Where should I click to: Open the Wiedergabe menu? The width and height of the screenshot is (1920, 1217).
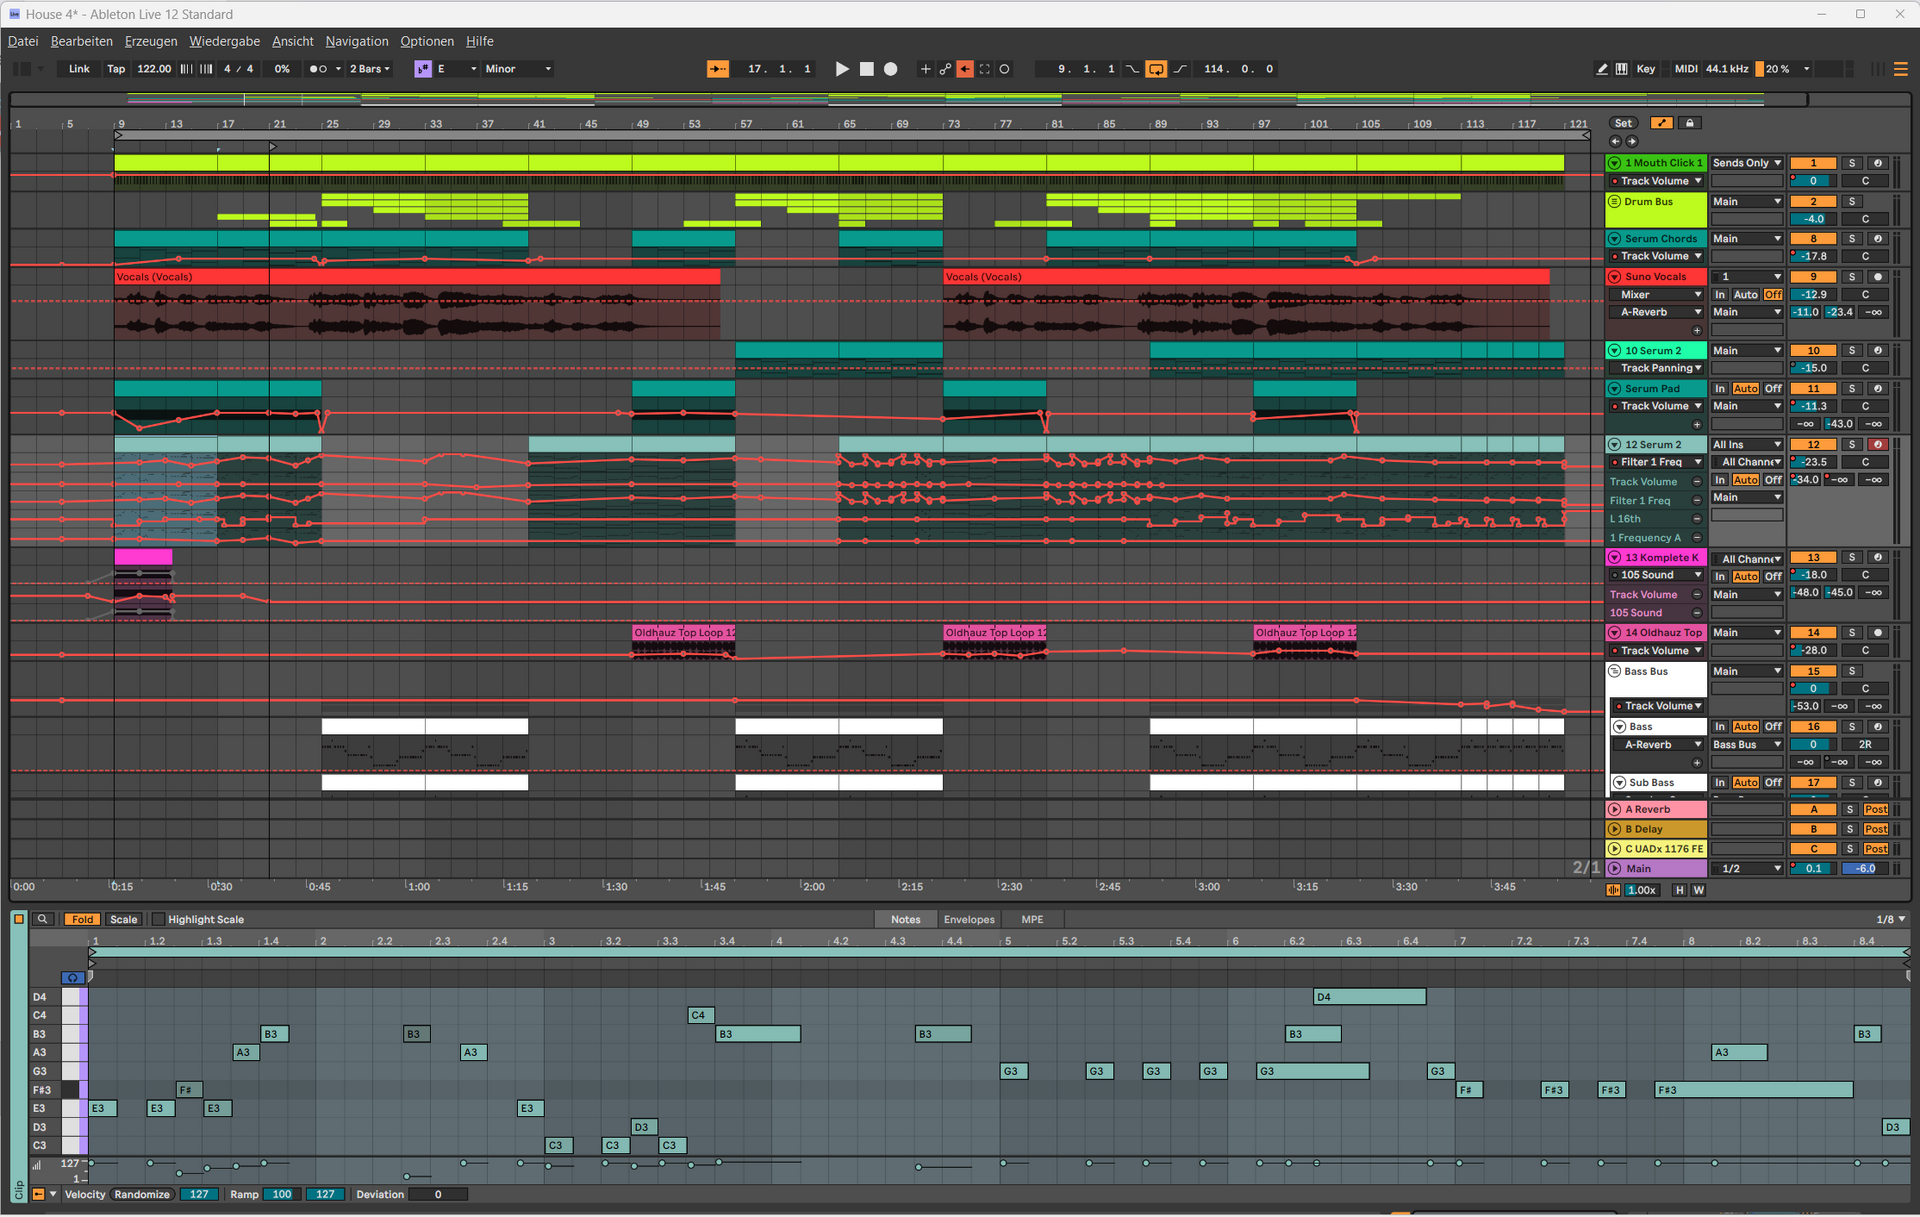(x=224, y=41)
